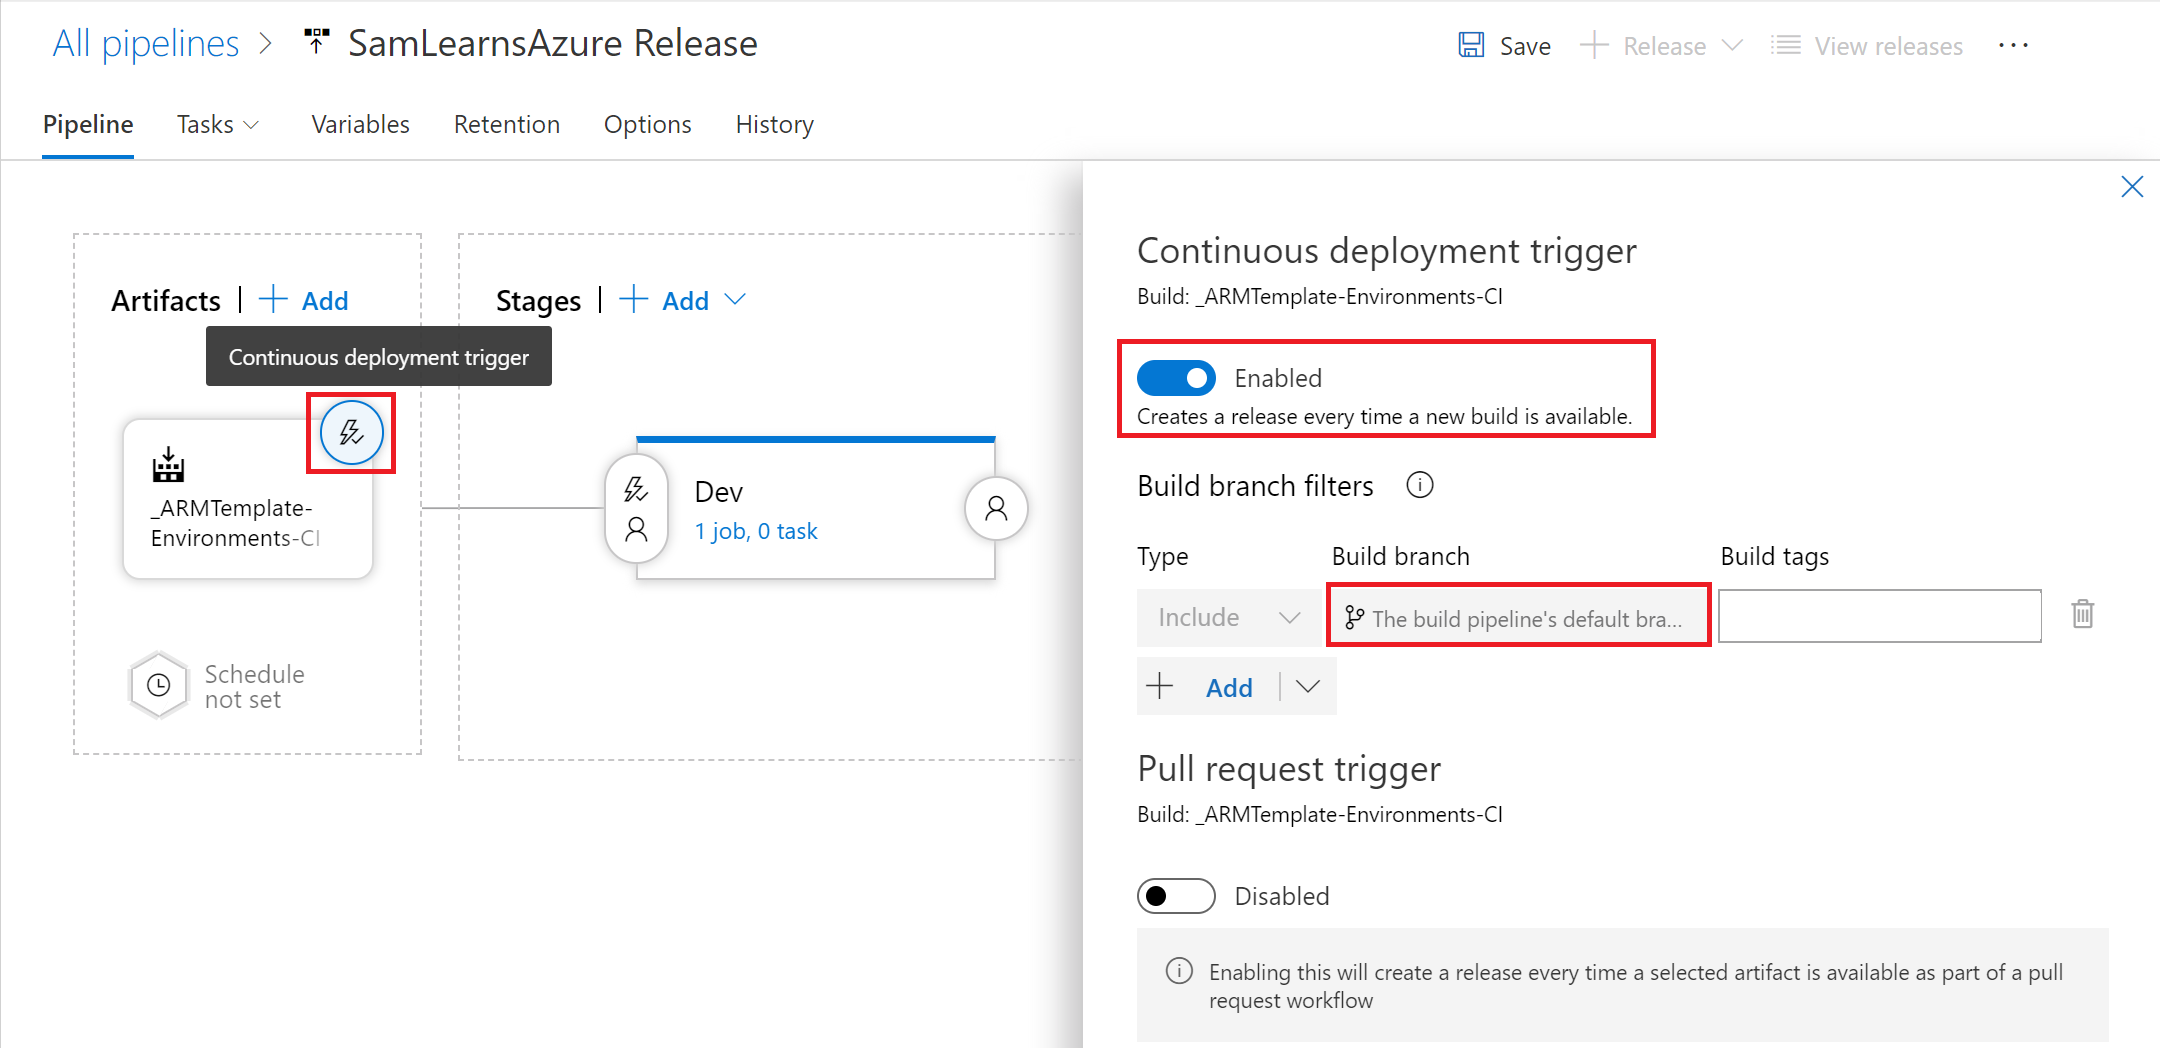Click into the Build tags input field

click(1879, 616)
